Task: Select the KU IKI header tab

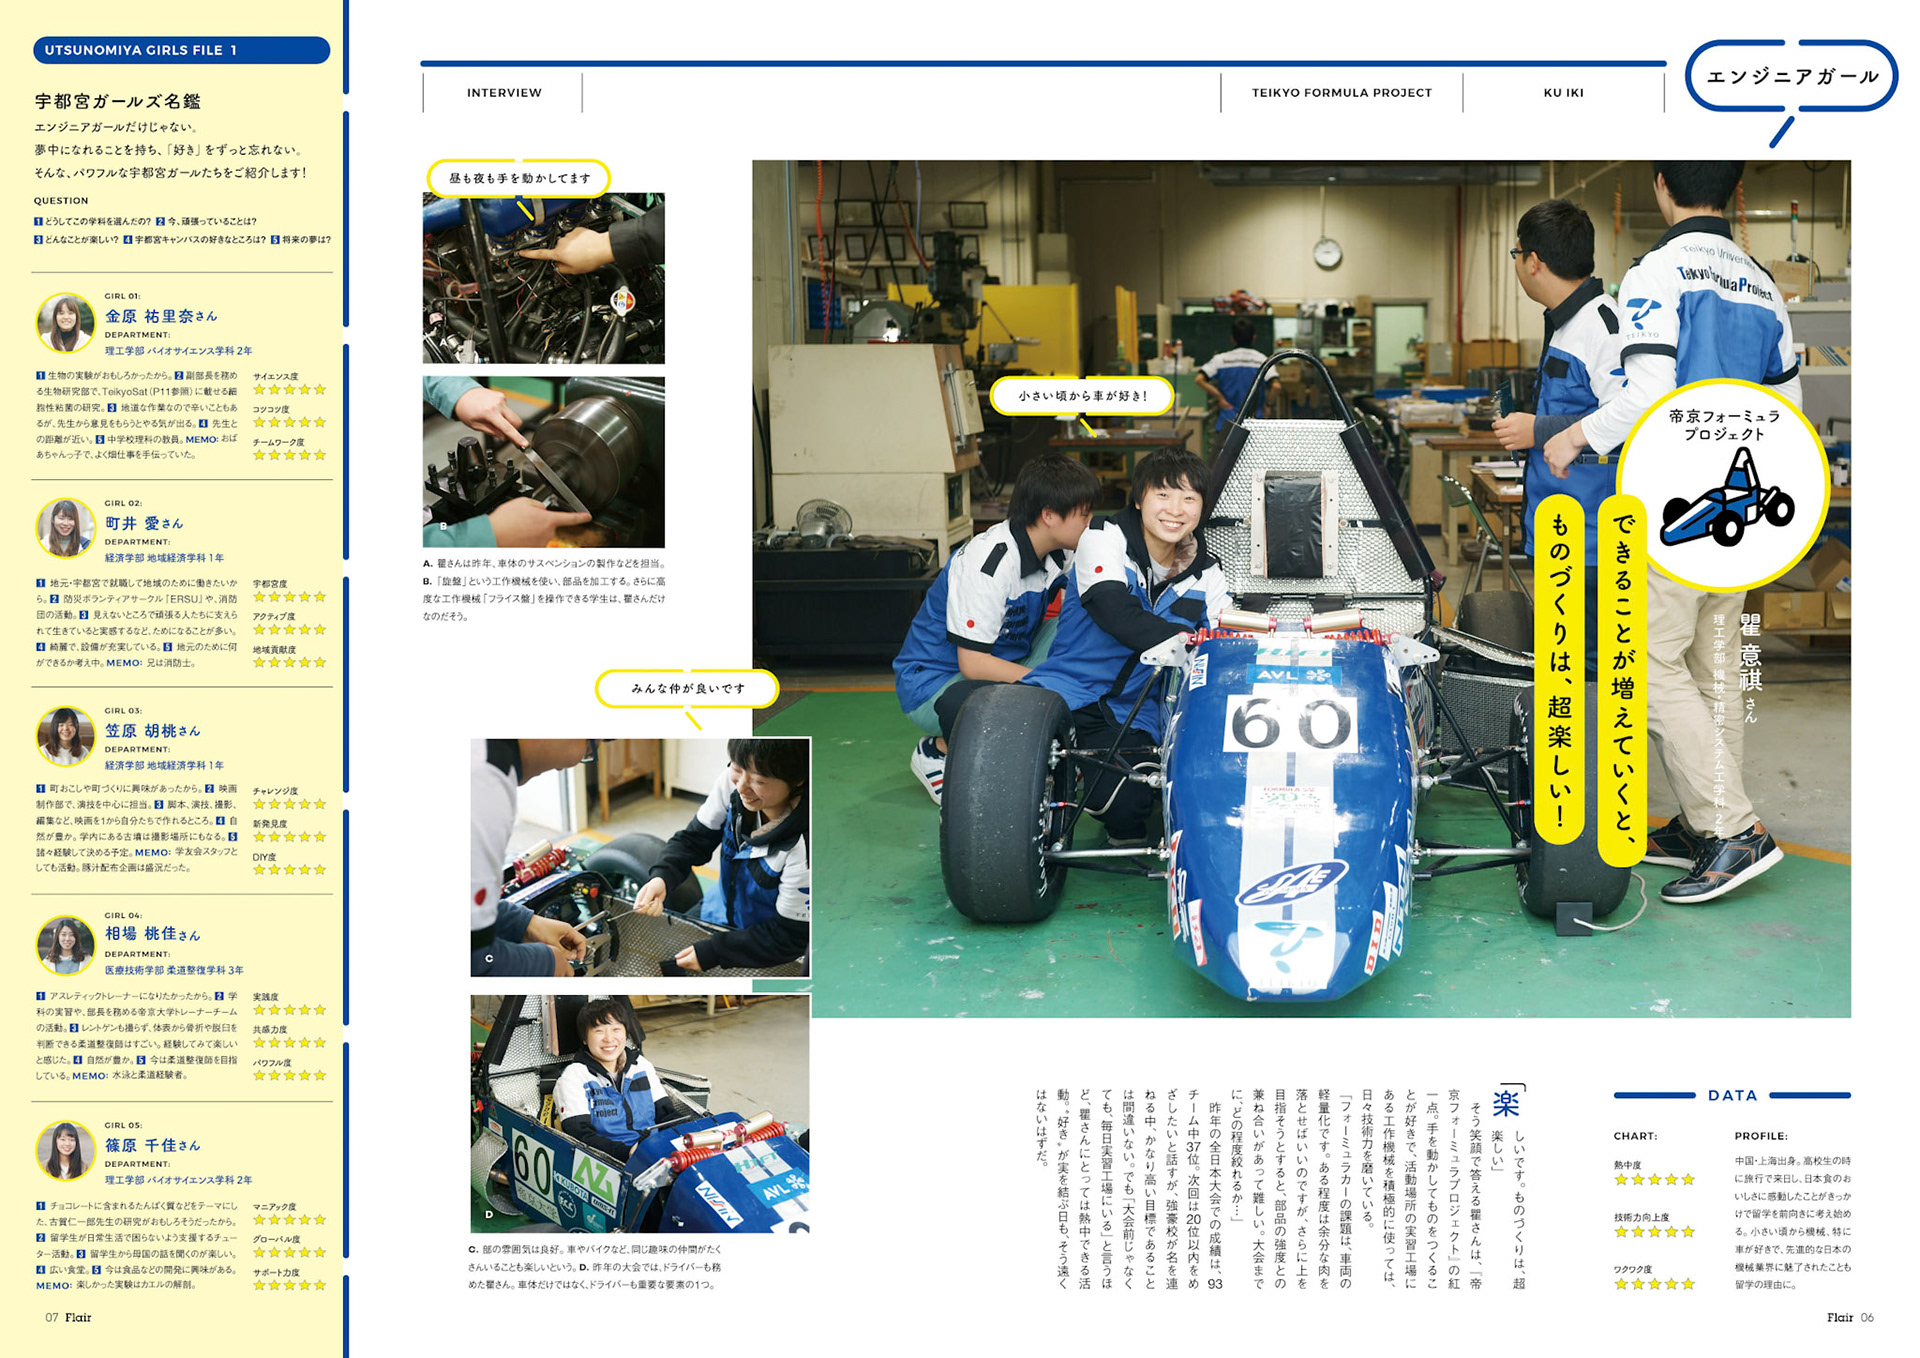Action: click(1563, 93)
